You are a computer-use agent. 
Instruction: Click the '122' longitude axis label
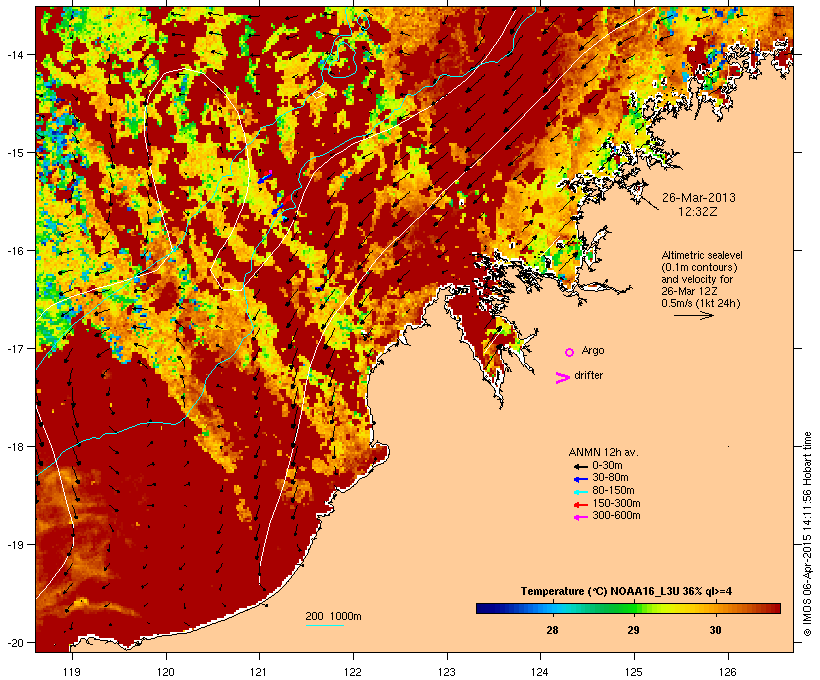pos(353,672)
